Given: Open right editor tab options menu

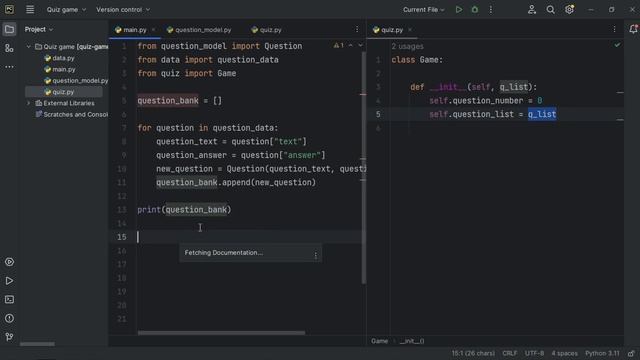Looking at the screenshot, I should [x=614, y=29].
